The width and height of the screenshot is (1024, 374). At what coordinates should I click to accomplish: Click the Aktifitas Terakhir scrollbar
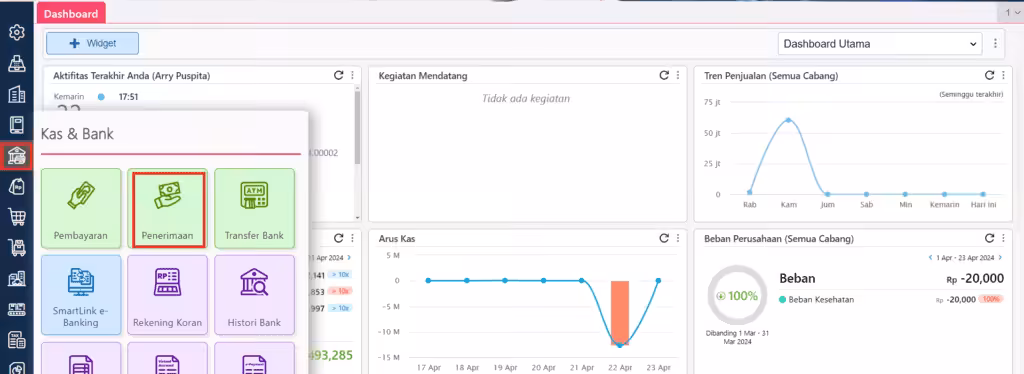[x=357, y=153]
